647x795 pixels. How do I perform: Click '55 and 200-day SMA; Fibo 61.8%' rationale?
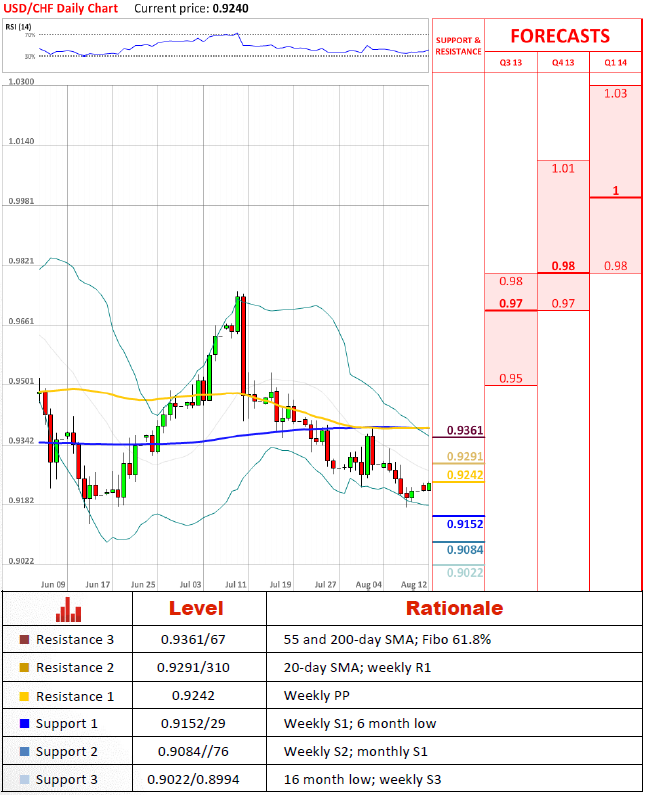pyautogui.click(x=387, y=639)
